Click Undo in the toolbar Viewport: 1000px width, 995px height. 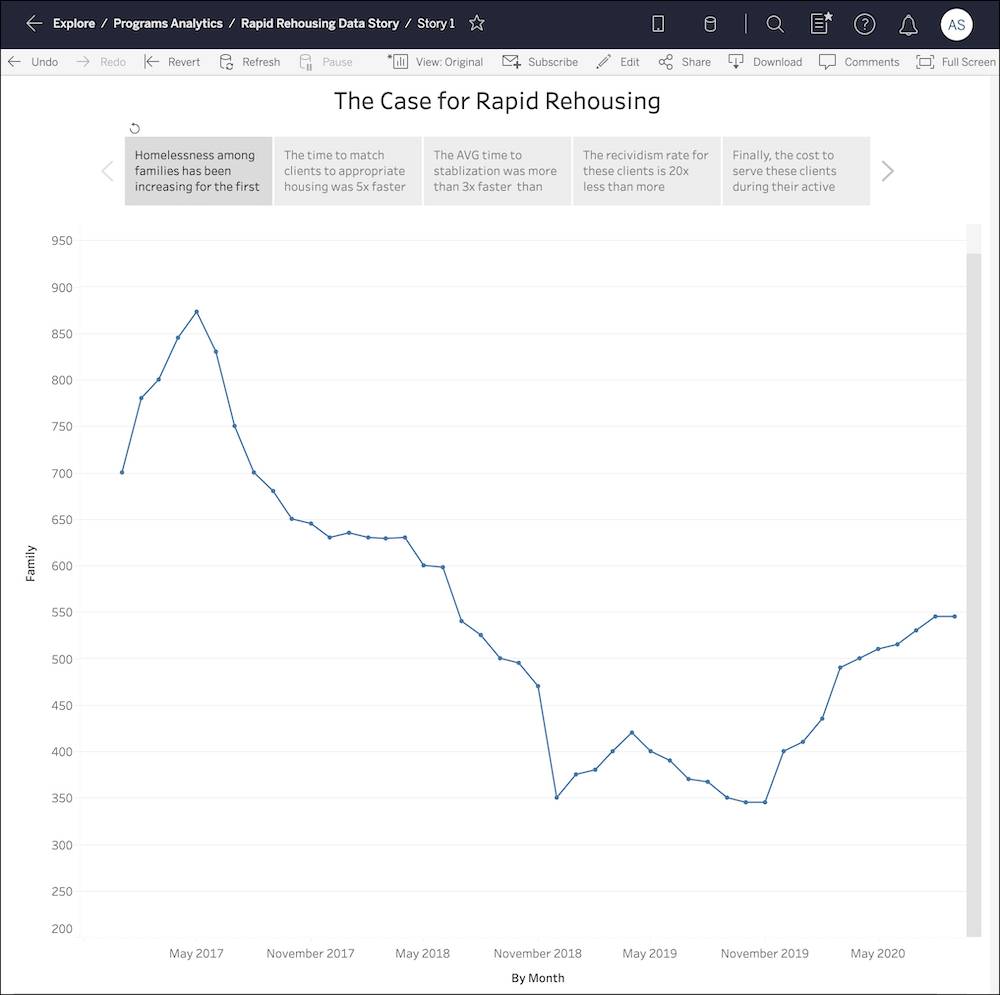click(x=33, y=62)
